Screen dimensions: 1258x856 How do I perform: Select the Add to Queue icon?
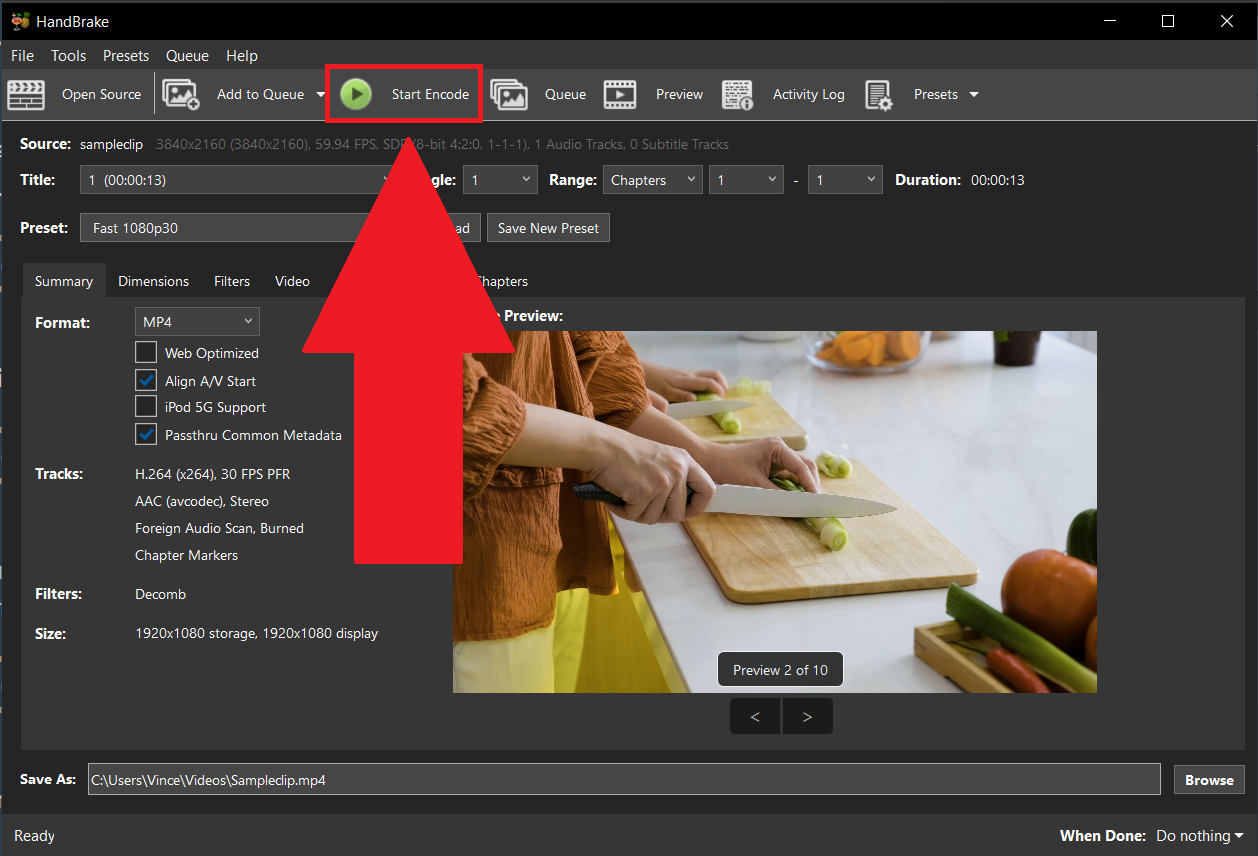[x=181, y=94]
